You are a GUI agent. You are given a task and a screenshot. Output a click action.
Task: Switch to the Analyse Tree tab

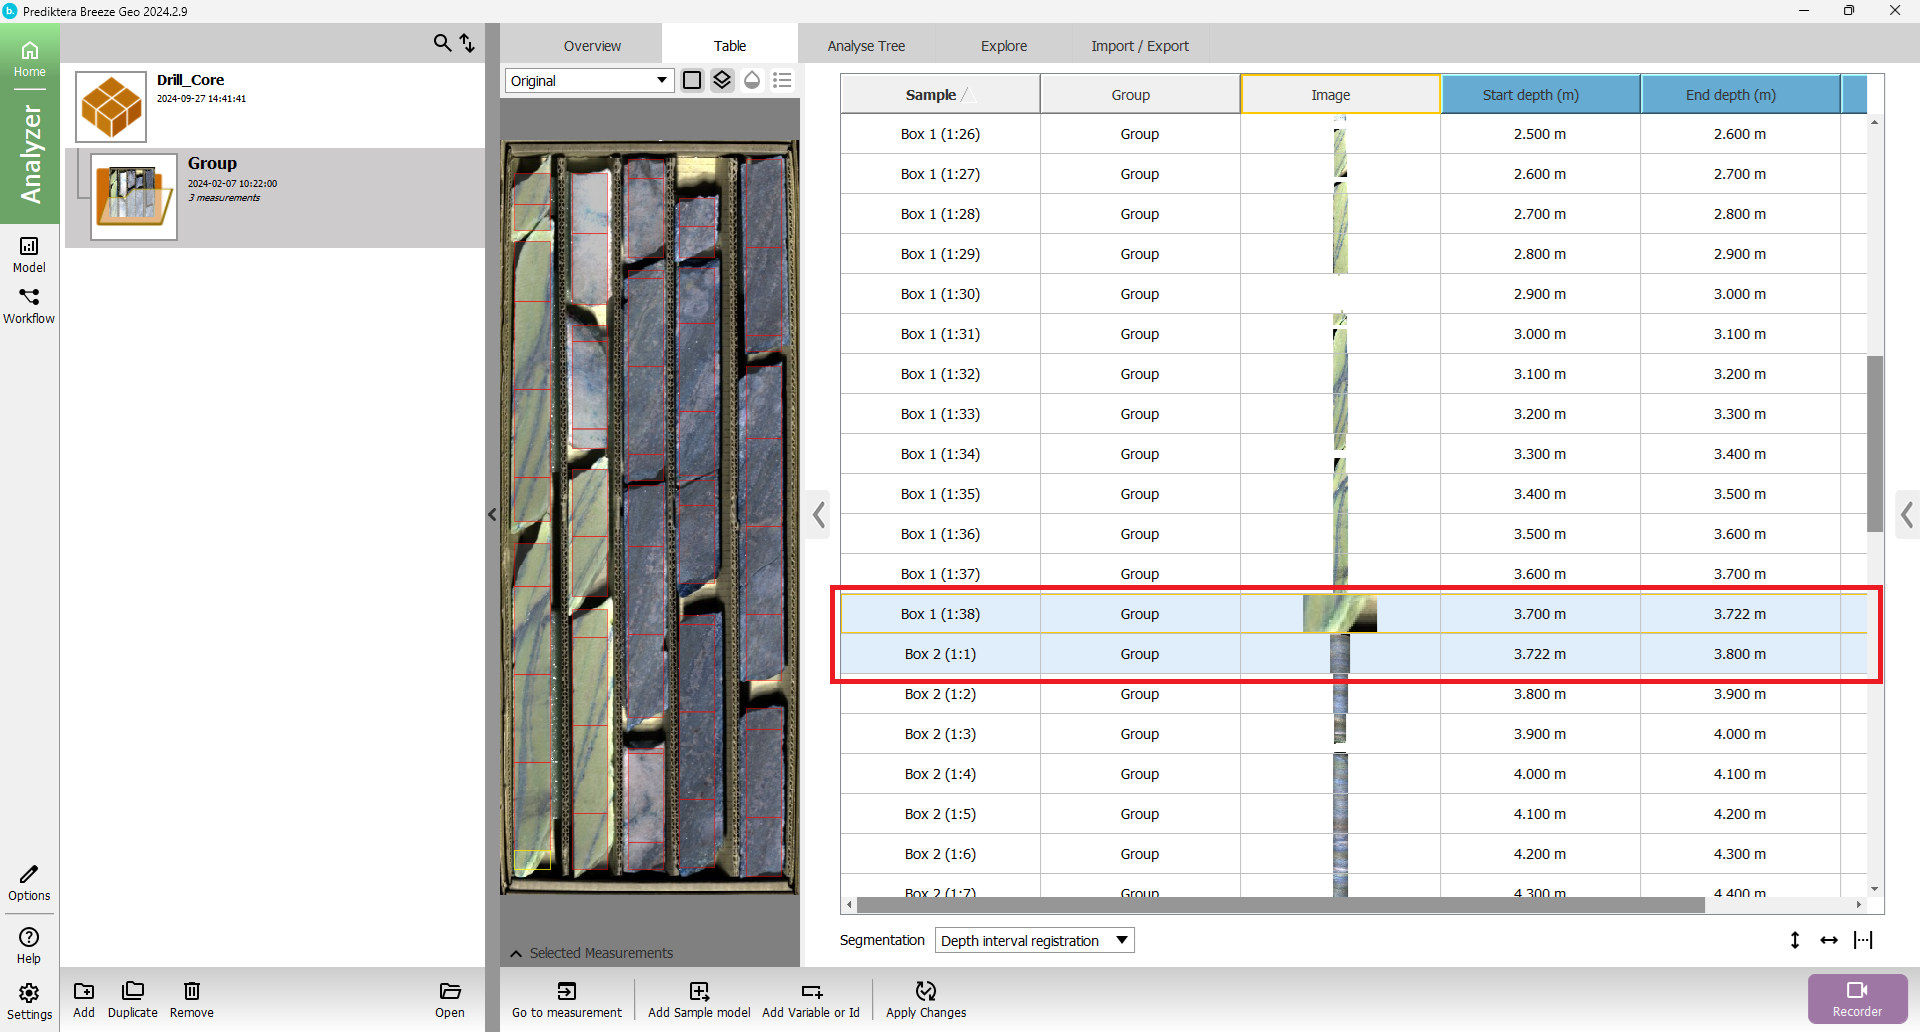click(866, 46)
